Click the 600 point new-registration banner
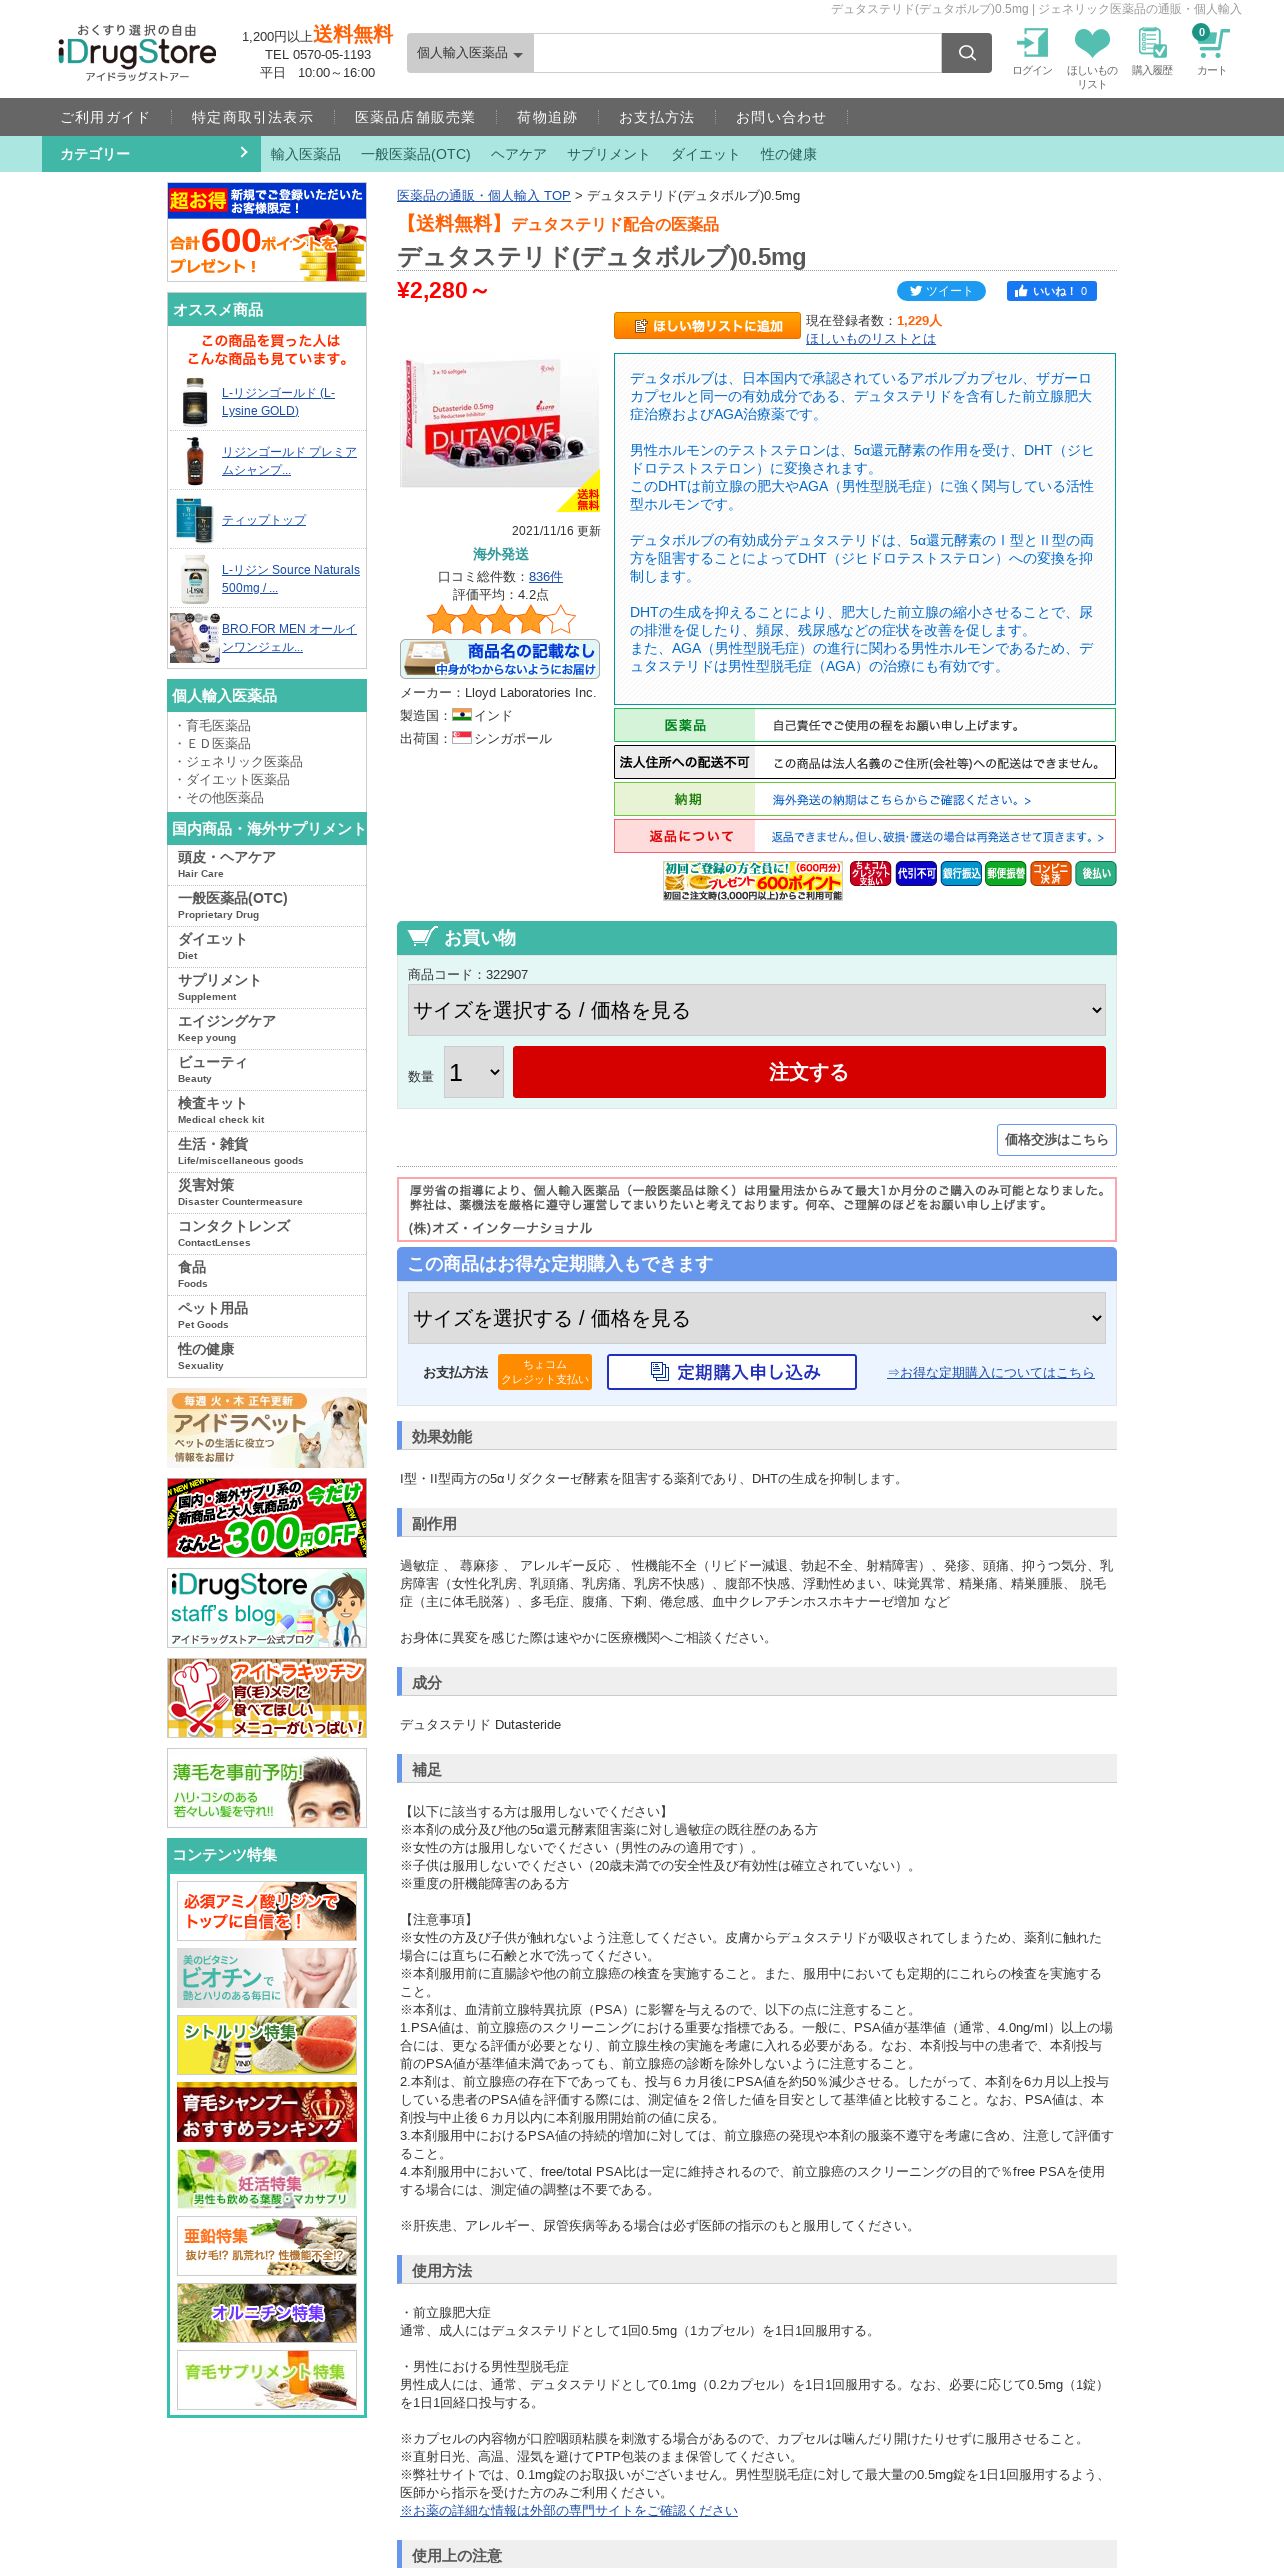 click(x=267, y=232)
